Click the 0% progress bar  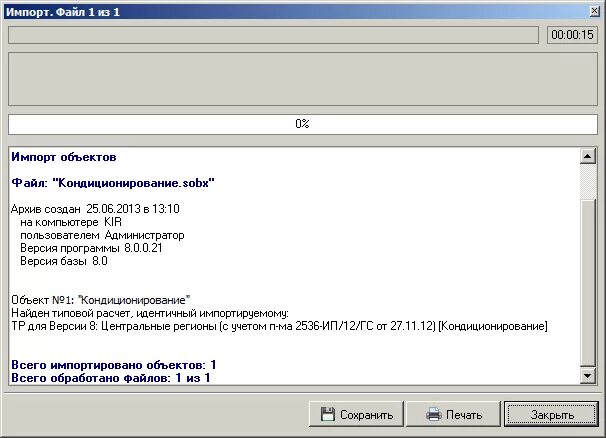point(303,124)
